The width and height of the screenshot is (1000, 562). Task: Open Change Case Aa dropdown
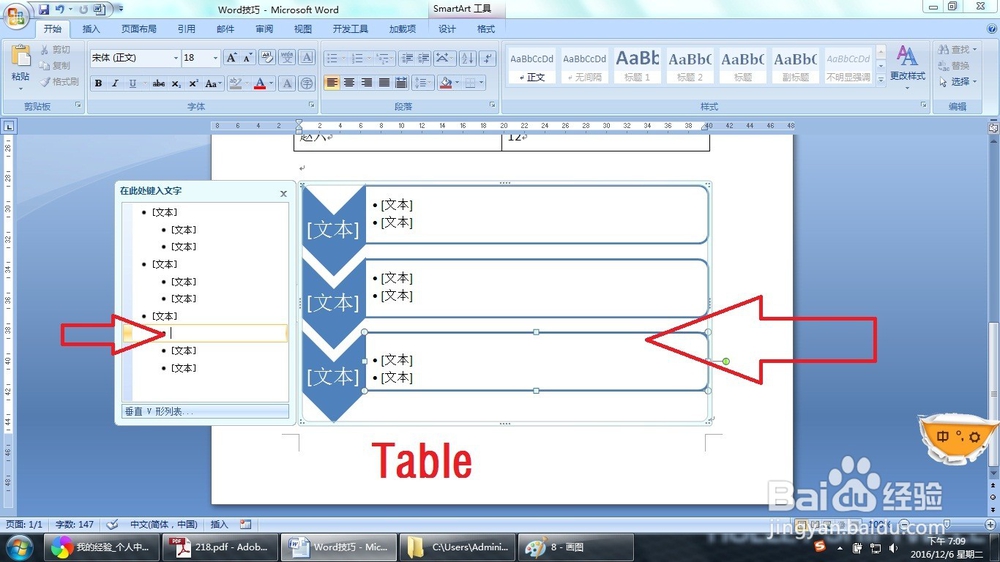click(213, 84)
